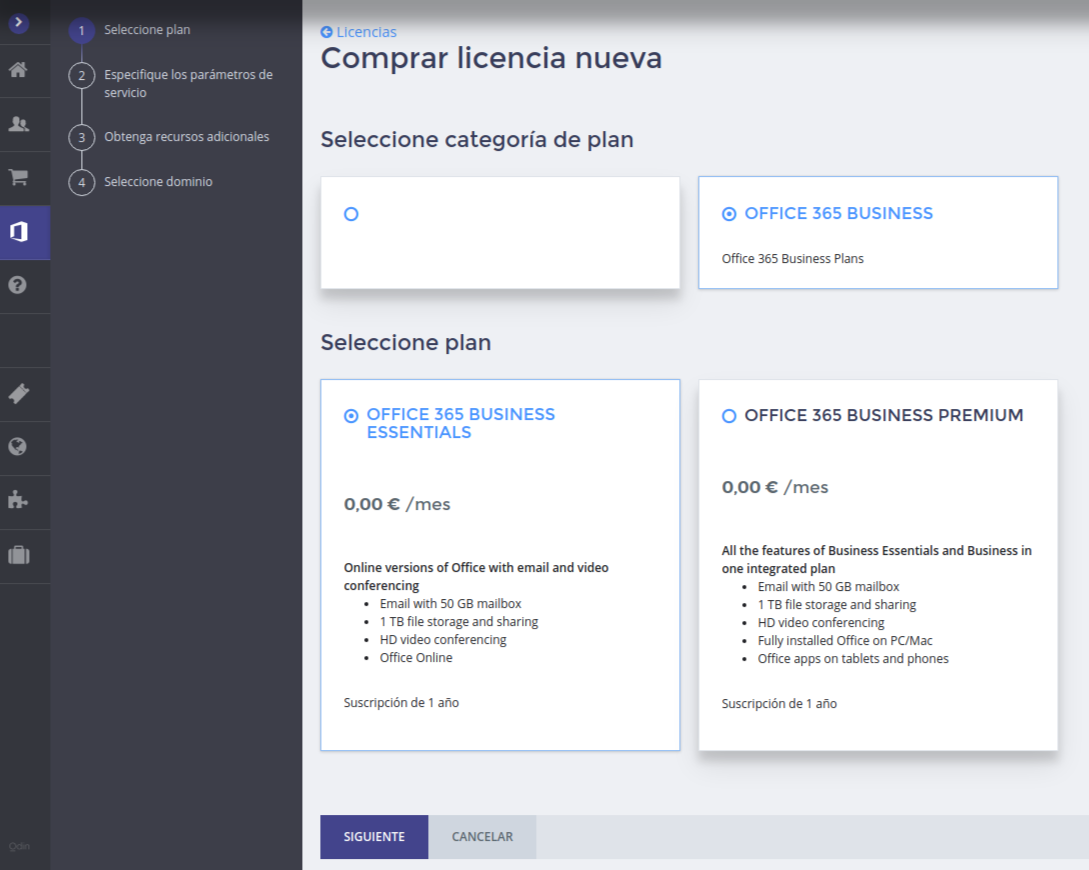
Task: Expand the sidebar with the chevron arrow
Action: pos(19,23)
